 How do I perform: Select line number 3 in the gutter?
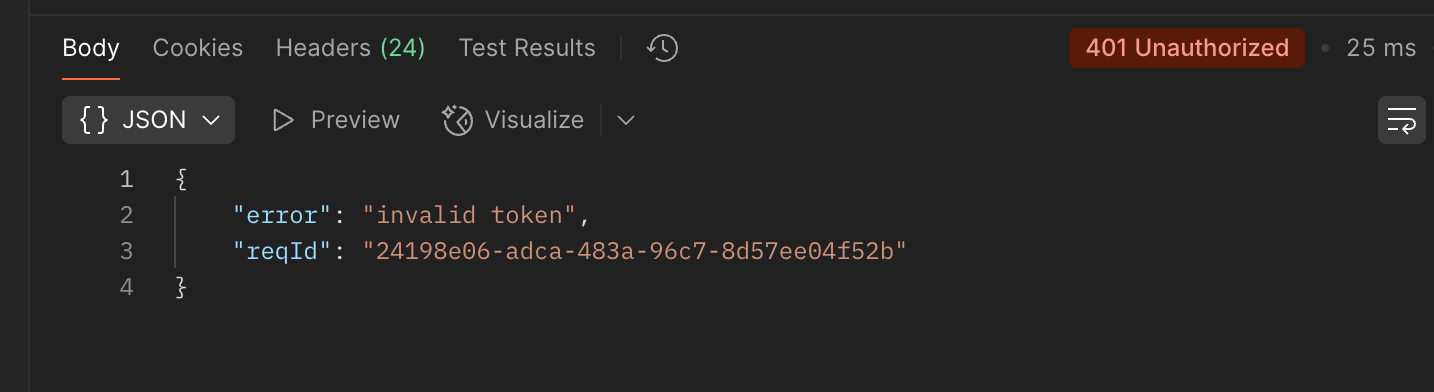click(126, 251)
